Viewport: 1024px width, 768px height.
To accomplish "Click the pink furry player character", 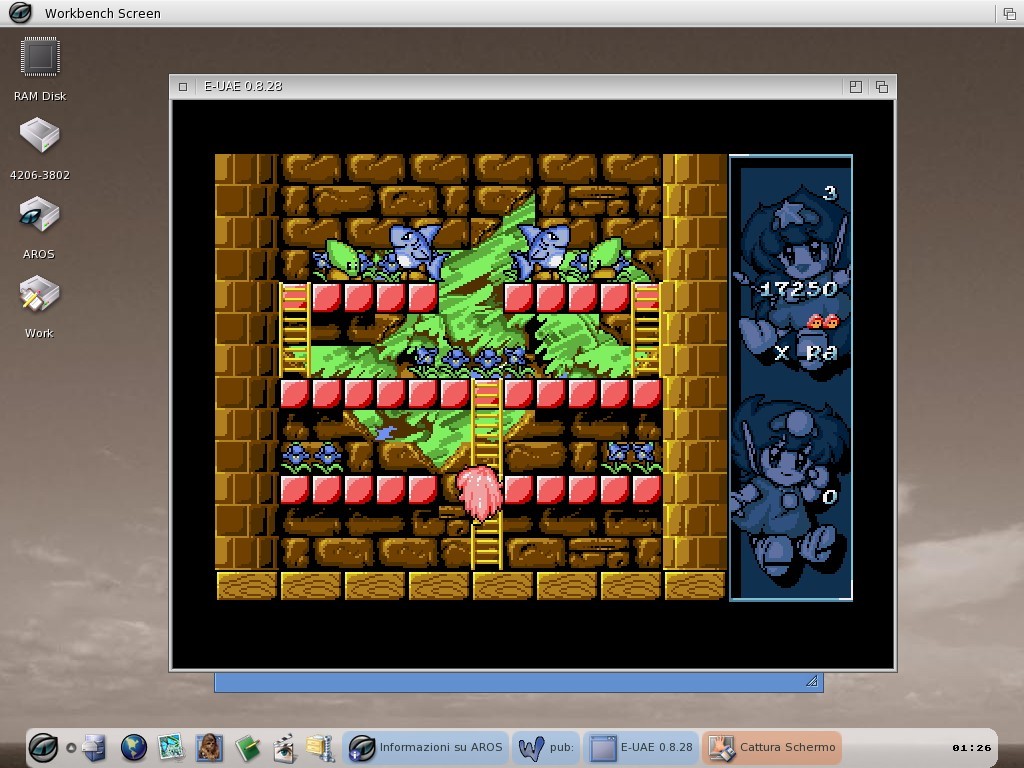I will (479, 494).
